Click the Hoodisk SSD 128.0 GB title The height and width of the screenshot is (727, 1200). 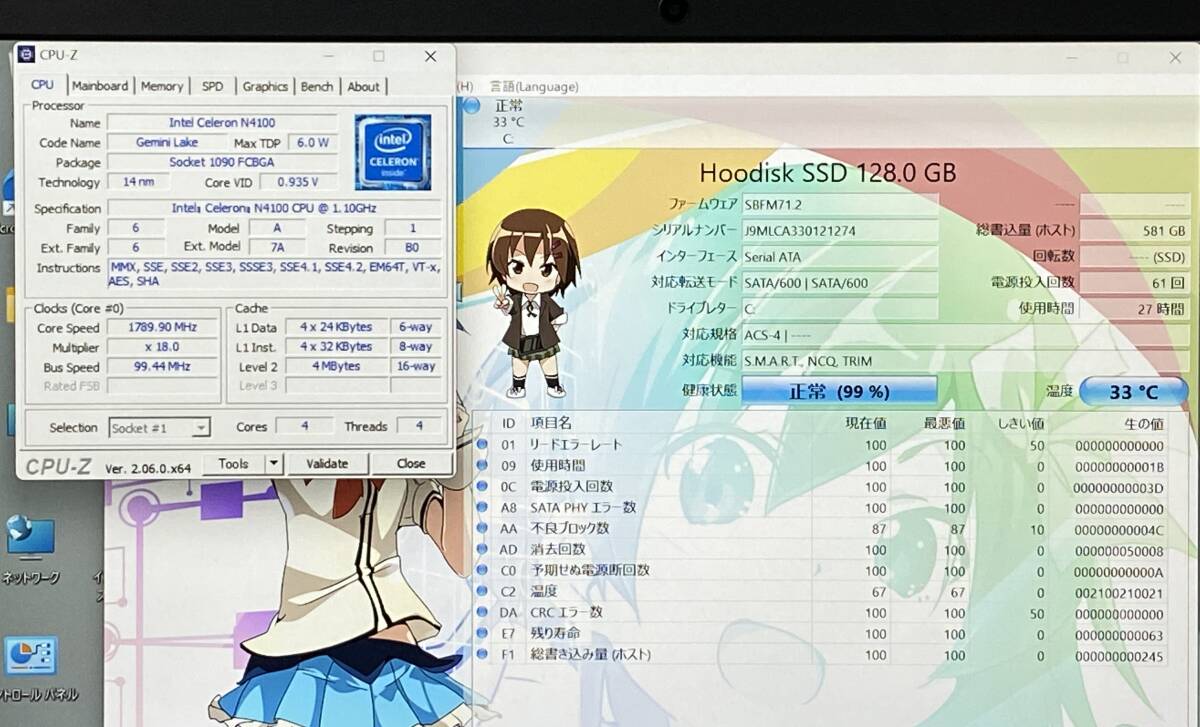pos(827,173)
